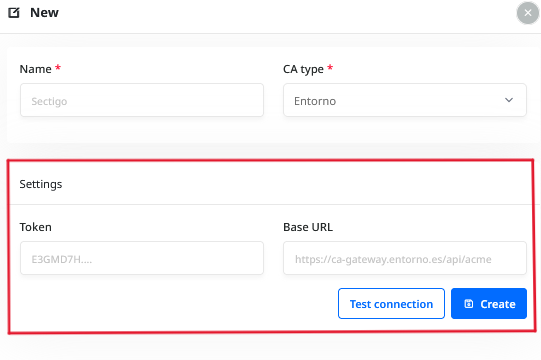Click the red asterisk next to CA type
The image size is (541, 360).
pyautogui.click(x=330, y=67)
